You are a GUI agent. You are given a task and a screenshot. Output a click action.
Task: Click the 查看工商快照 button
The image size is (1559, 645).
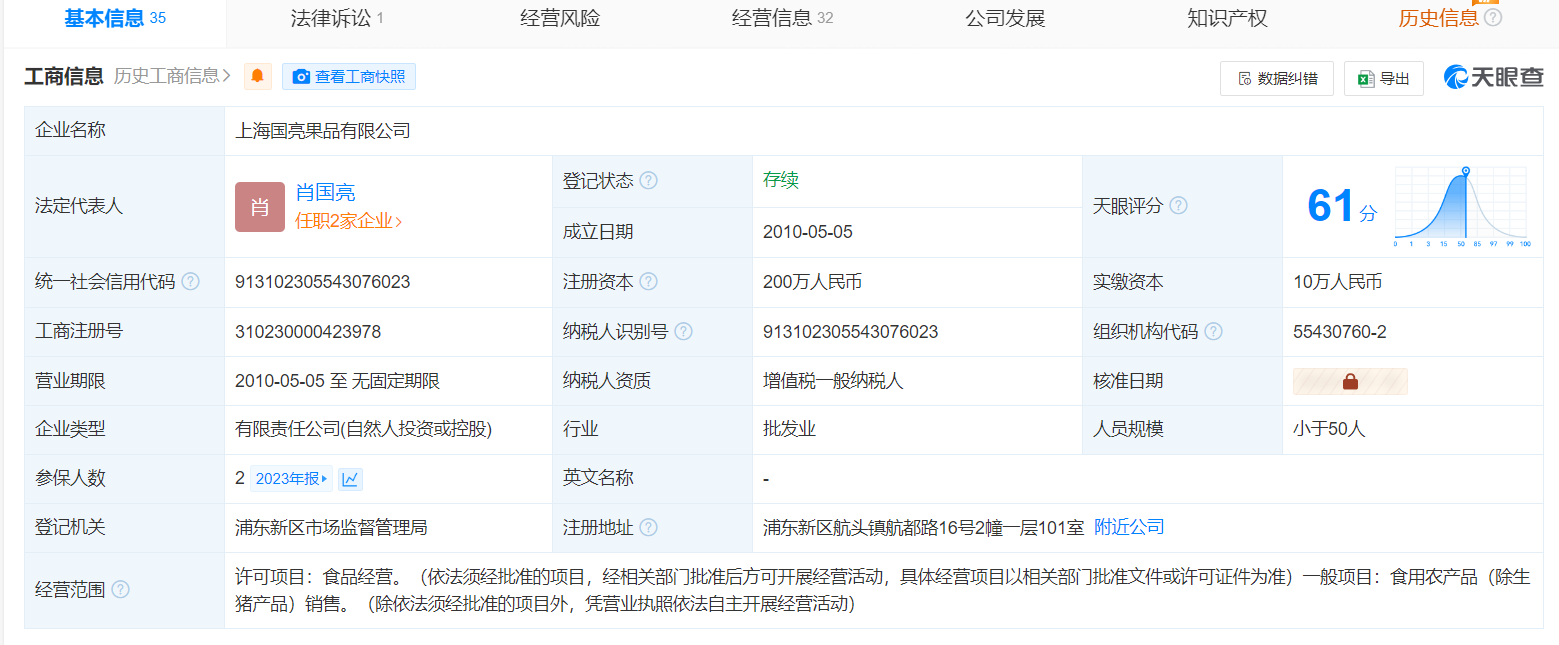(x=349, y=77)
